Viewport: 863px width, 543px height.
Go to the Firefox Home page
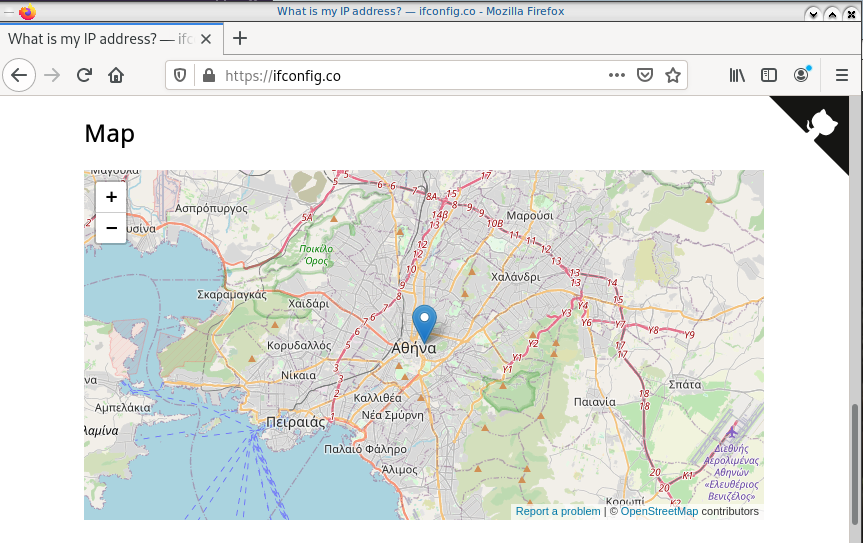(x=116, y=75)
